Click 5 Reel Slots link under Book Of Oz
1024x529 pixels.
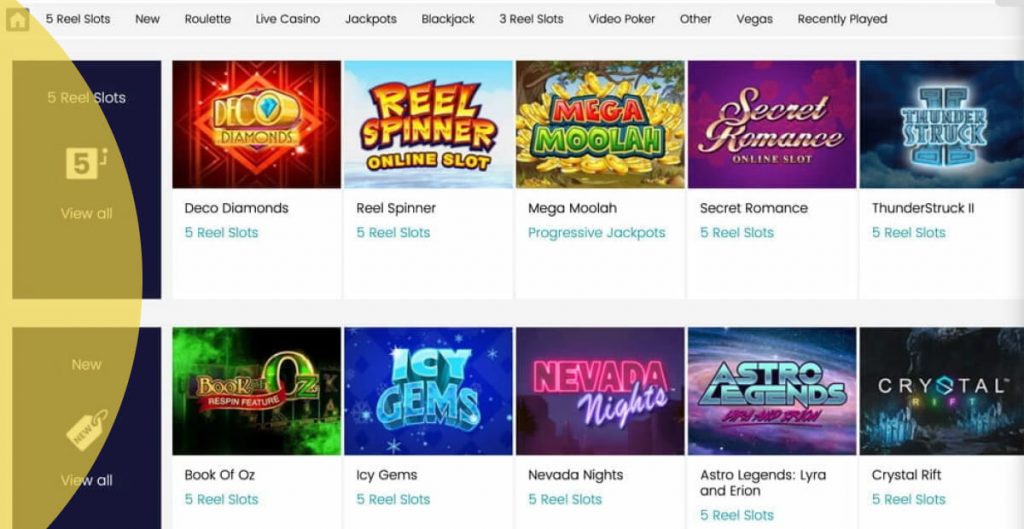tap(221, 499)
